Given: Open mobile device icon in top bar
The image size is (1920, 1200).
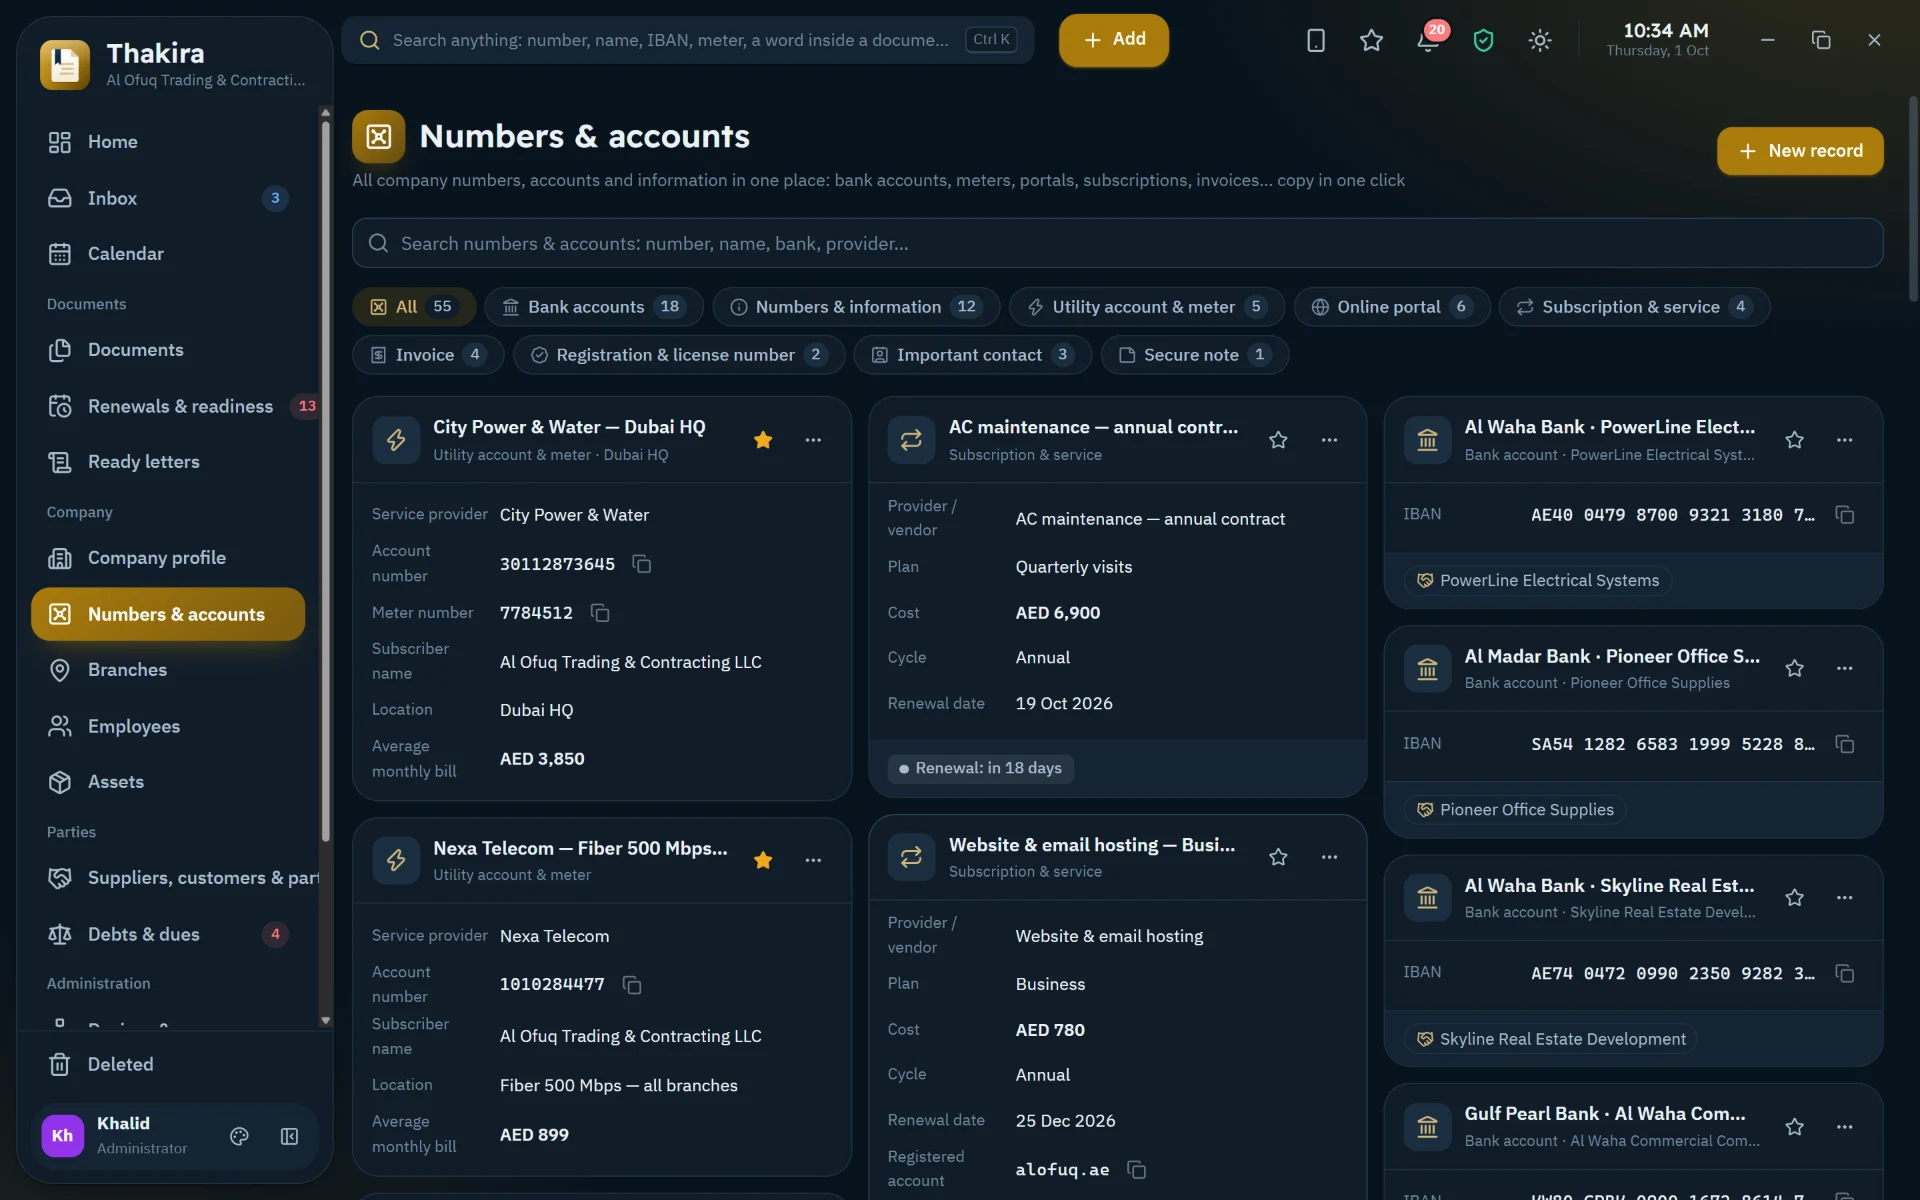Looking at the screenshot, I should click(1316, 40).
